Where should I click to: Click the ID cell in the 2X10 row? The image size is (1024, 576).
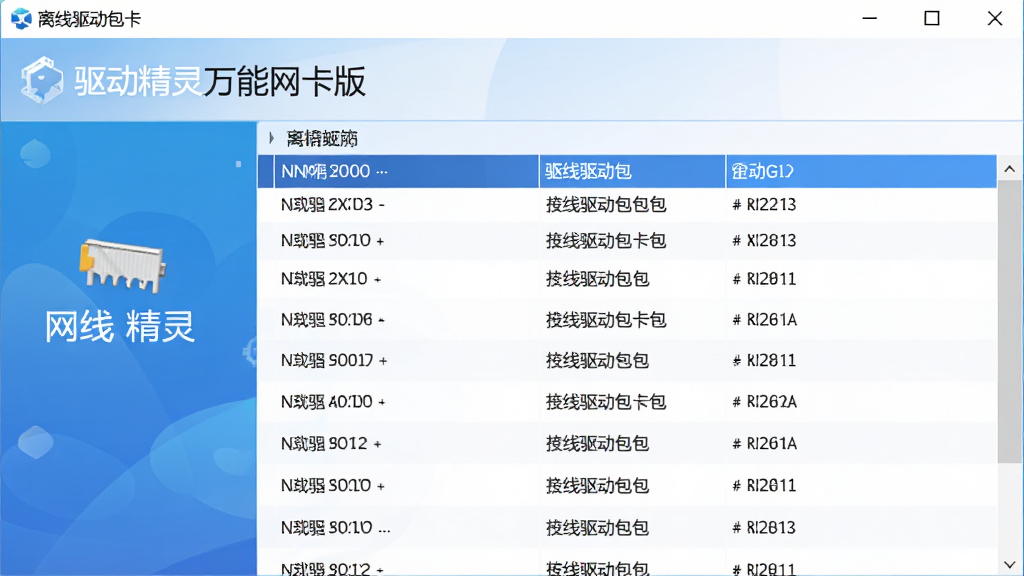click(x=764, y=279)
